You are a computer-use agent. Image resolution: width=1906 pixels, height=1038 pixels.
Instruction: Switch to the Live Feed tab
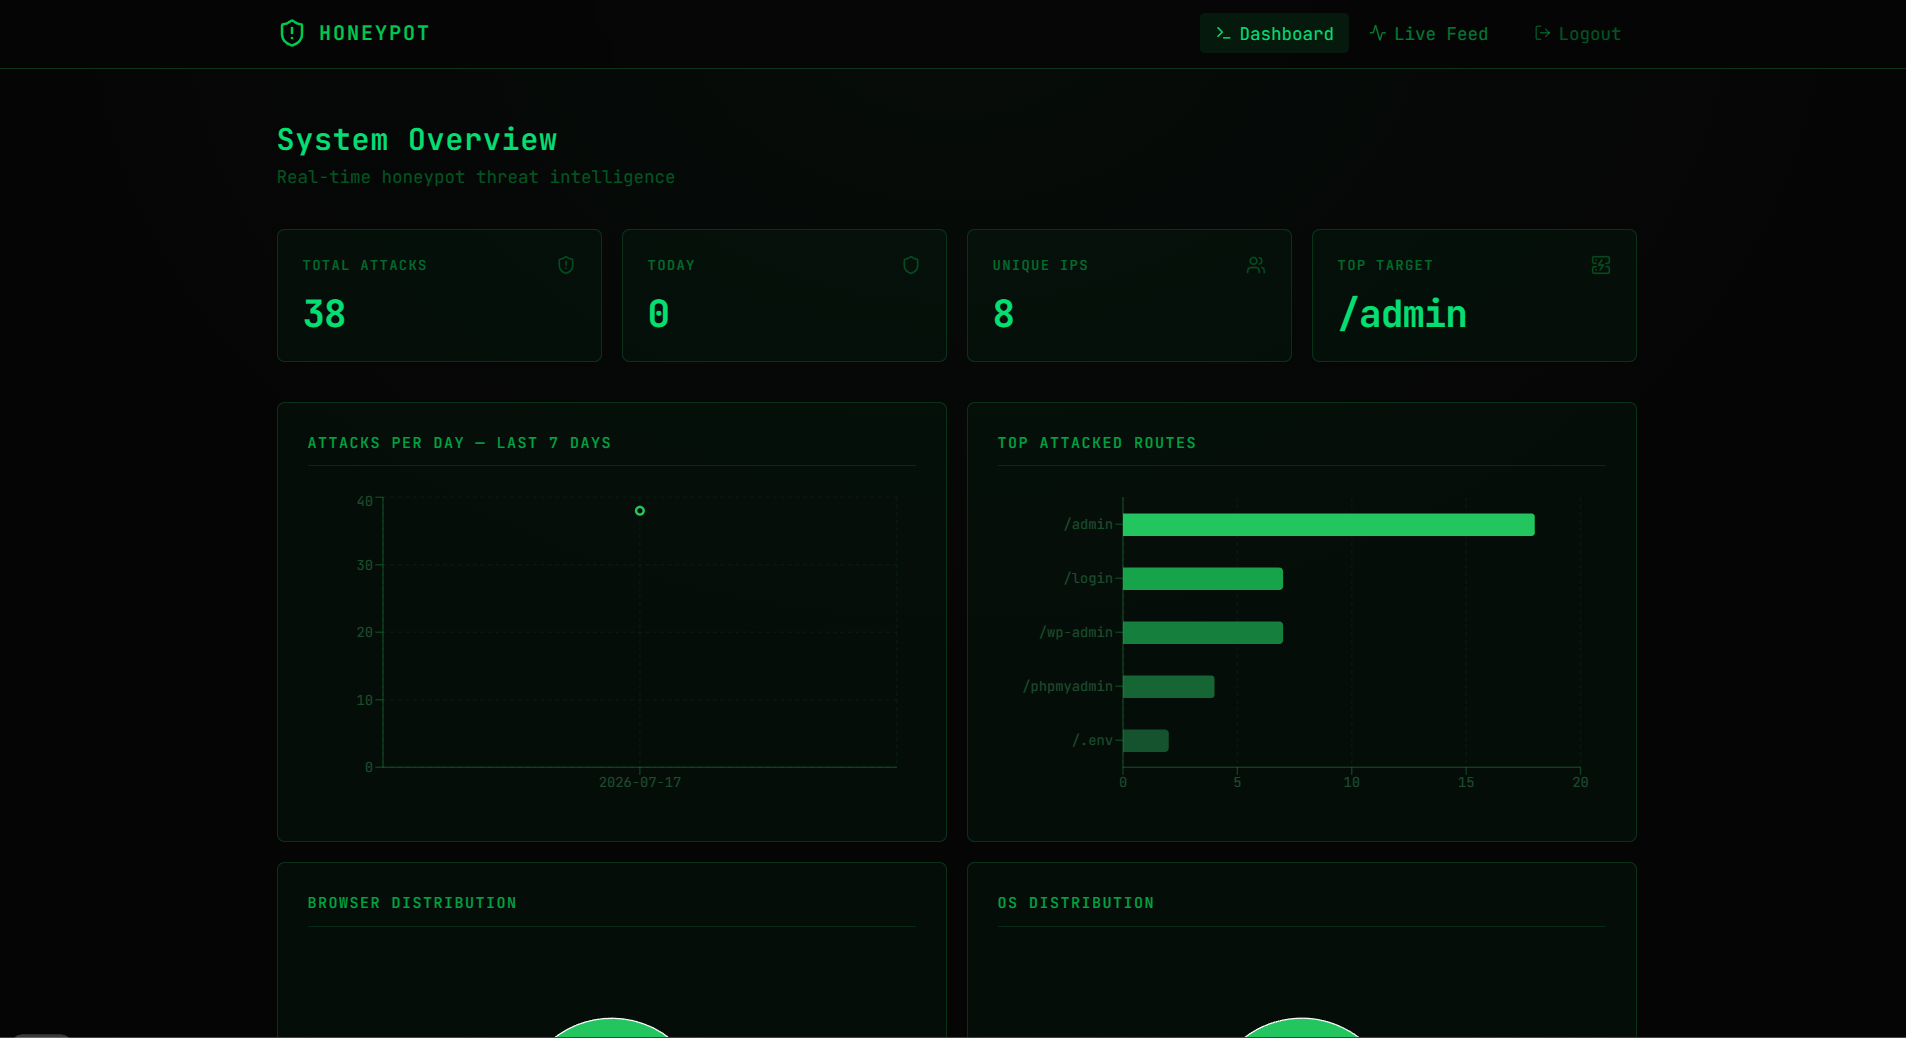(x=1428, y=33)
